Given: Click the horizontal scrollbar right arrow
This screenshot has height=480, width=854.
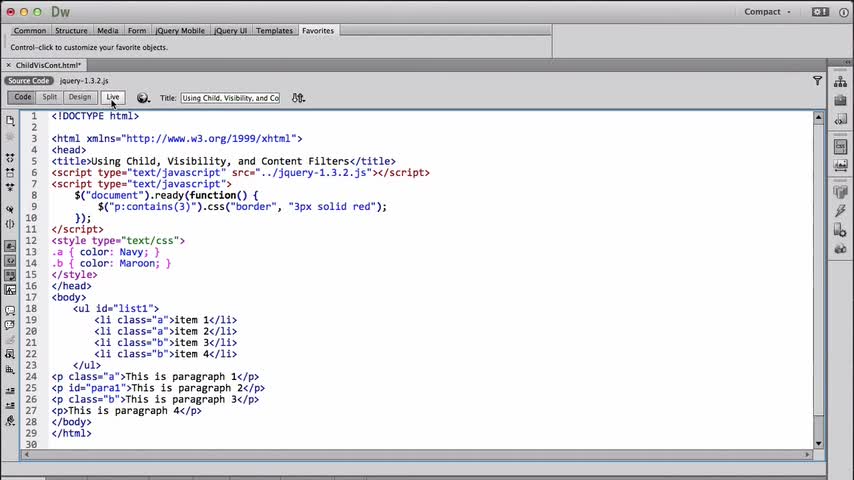Looking at the screenshot, I should click(x=807, y=454).
